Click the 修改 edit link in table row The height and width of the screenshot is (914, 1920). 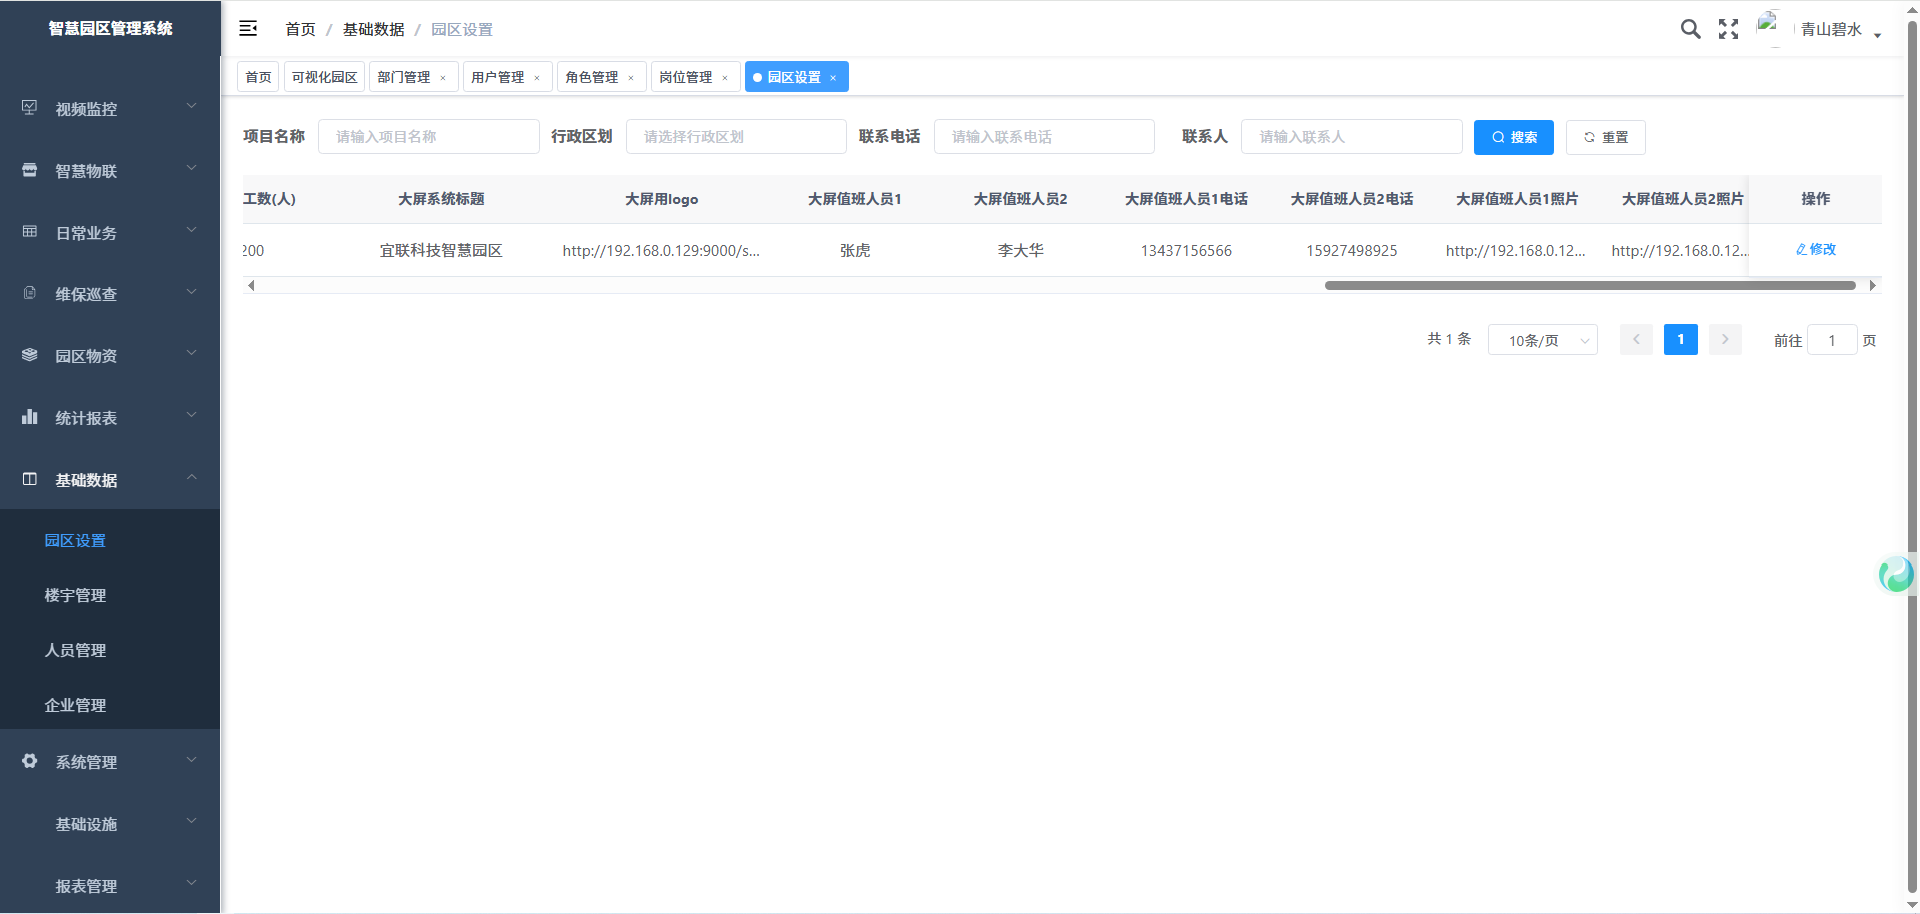click(1816, 250)
